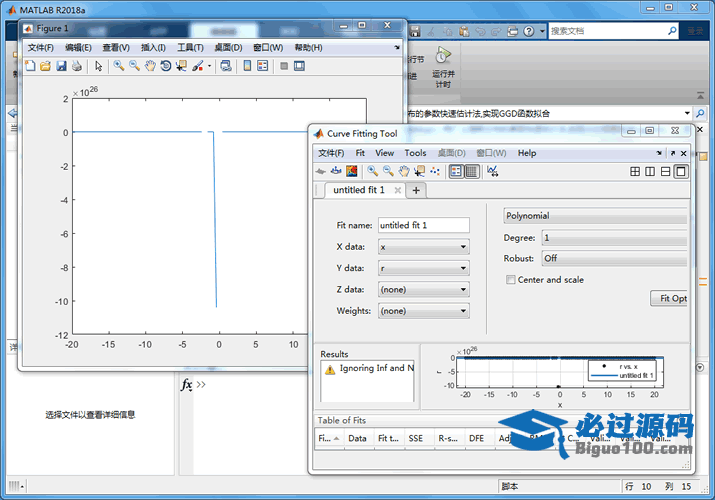Open Weights dropdown
The width and height of the screenshot is (715, 500).
424,311
